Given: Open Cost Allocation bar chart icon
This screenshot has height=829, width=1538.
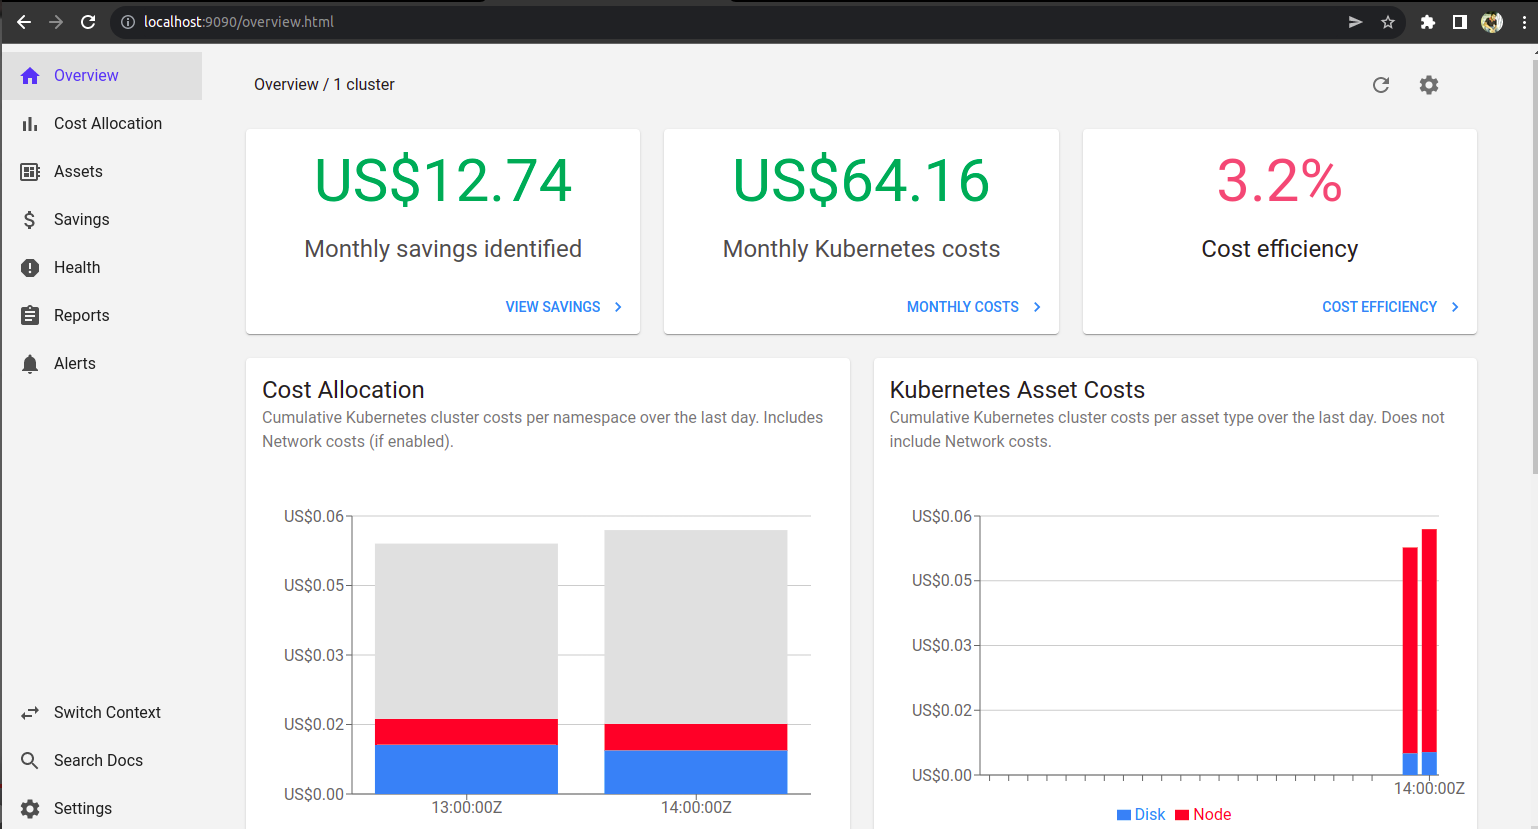Looking at the screenshot, I should pos(30,124).
